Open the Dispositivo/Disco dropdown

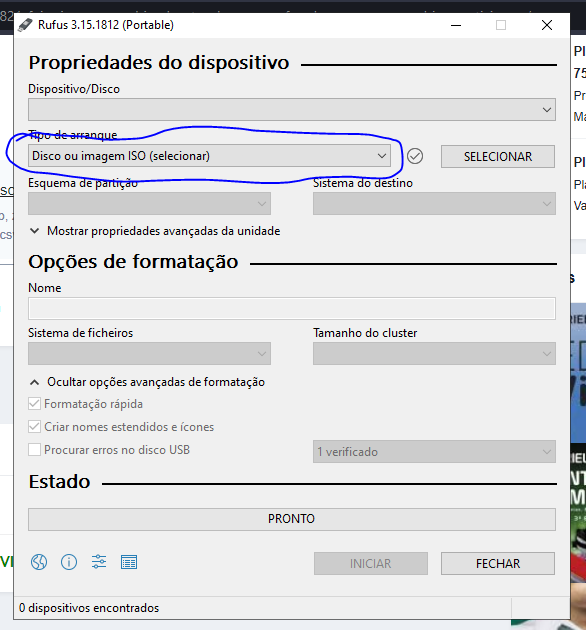click(292, 109)
